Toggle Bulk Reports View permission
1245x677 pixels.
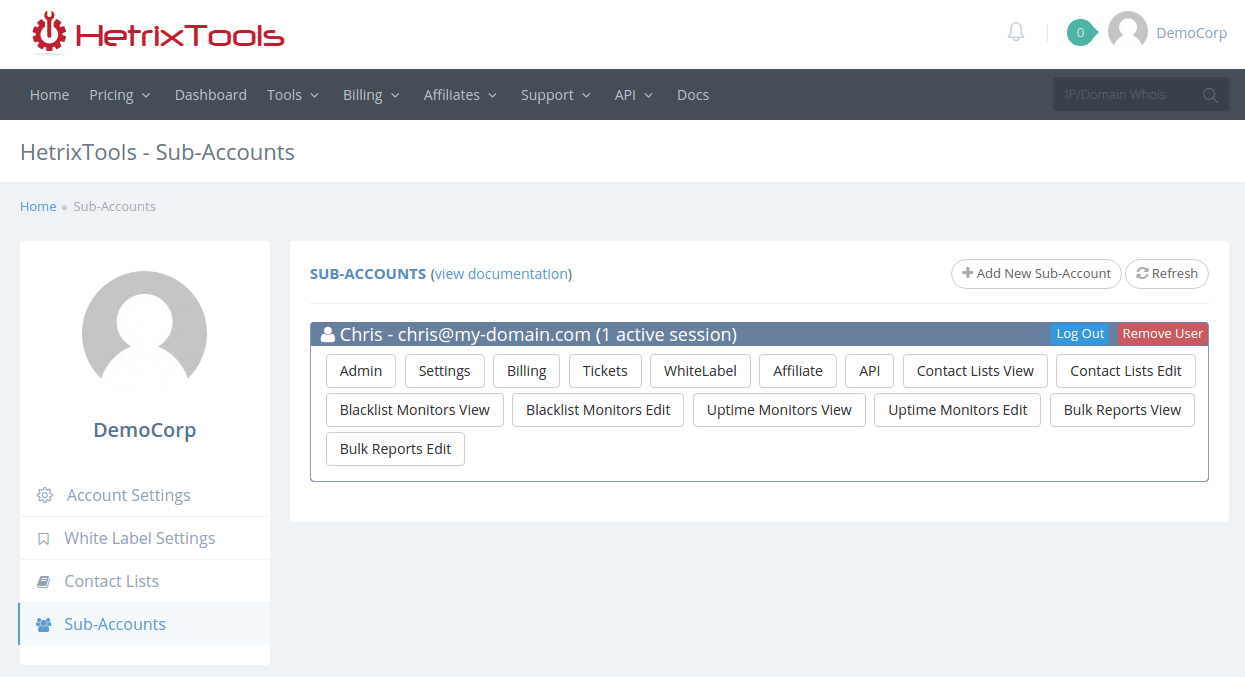click(x=1122, y=409)
